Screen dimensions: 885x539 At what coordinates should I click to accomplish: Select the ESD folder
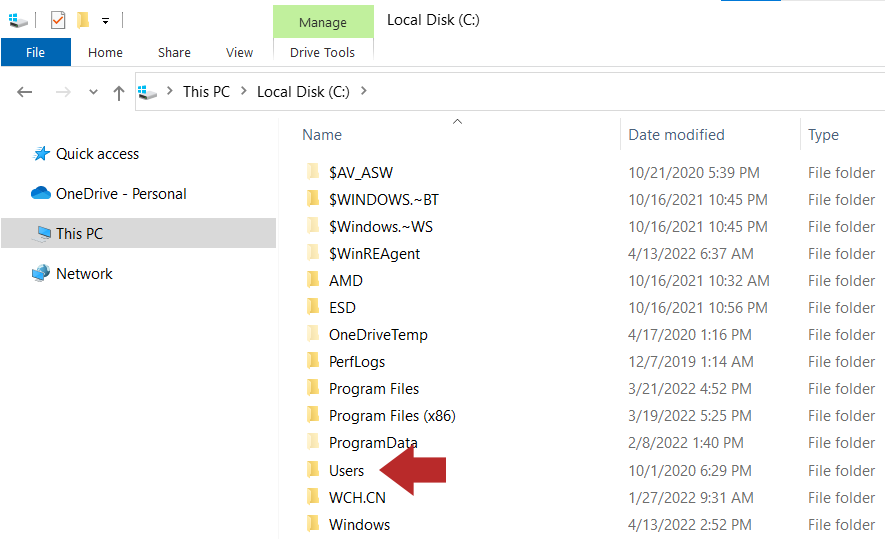342,308
